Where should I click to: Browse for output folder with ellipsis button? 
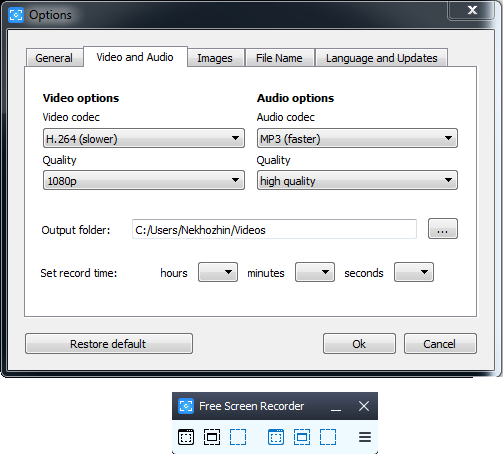[x=443, y=229]
